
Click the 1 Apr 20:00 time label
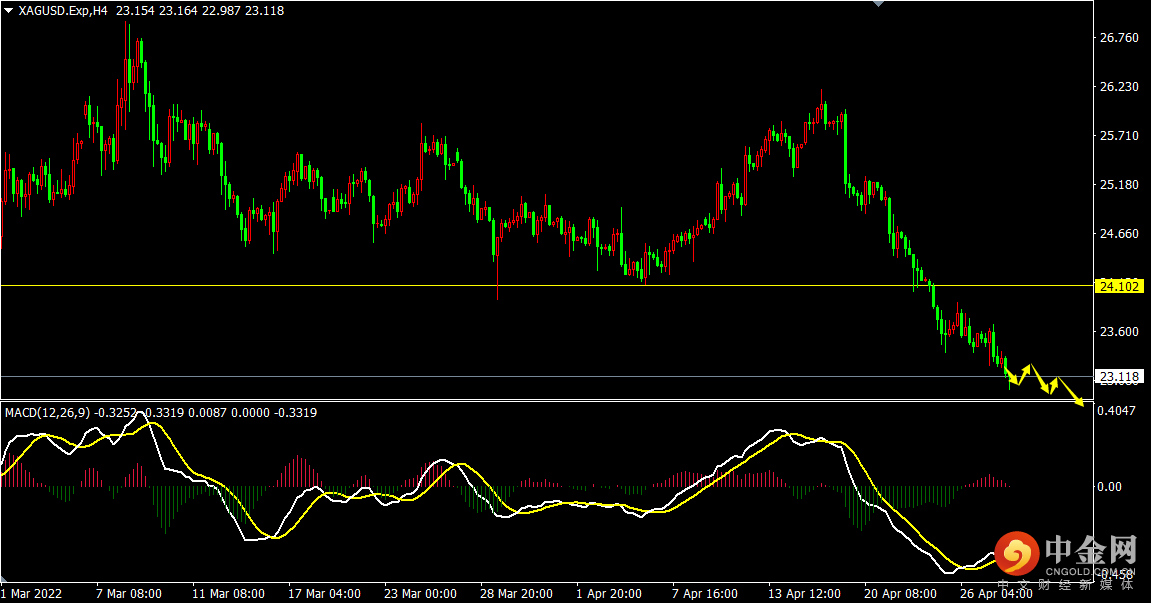coord(609,593)
